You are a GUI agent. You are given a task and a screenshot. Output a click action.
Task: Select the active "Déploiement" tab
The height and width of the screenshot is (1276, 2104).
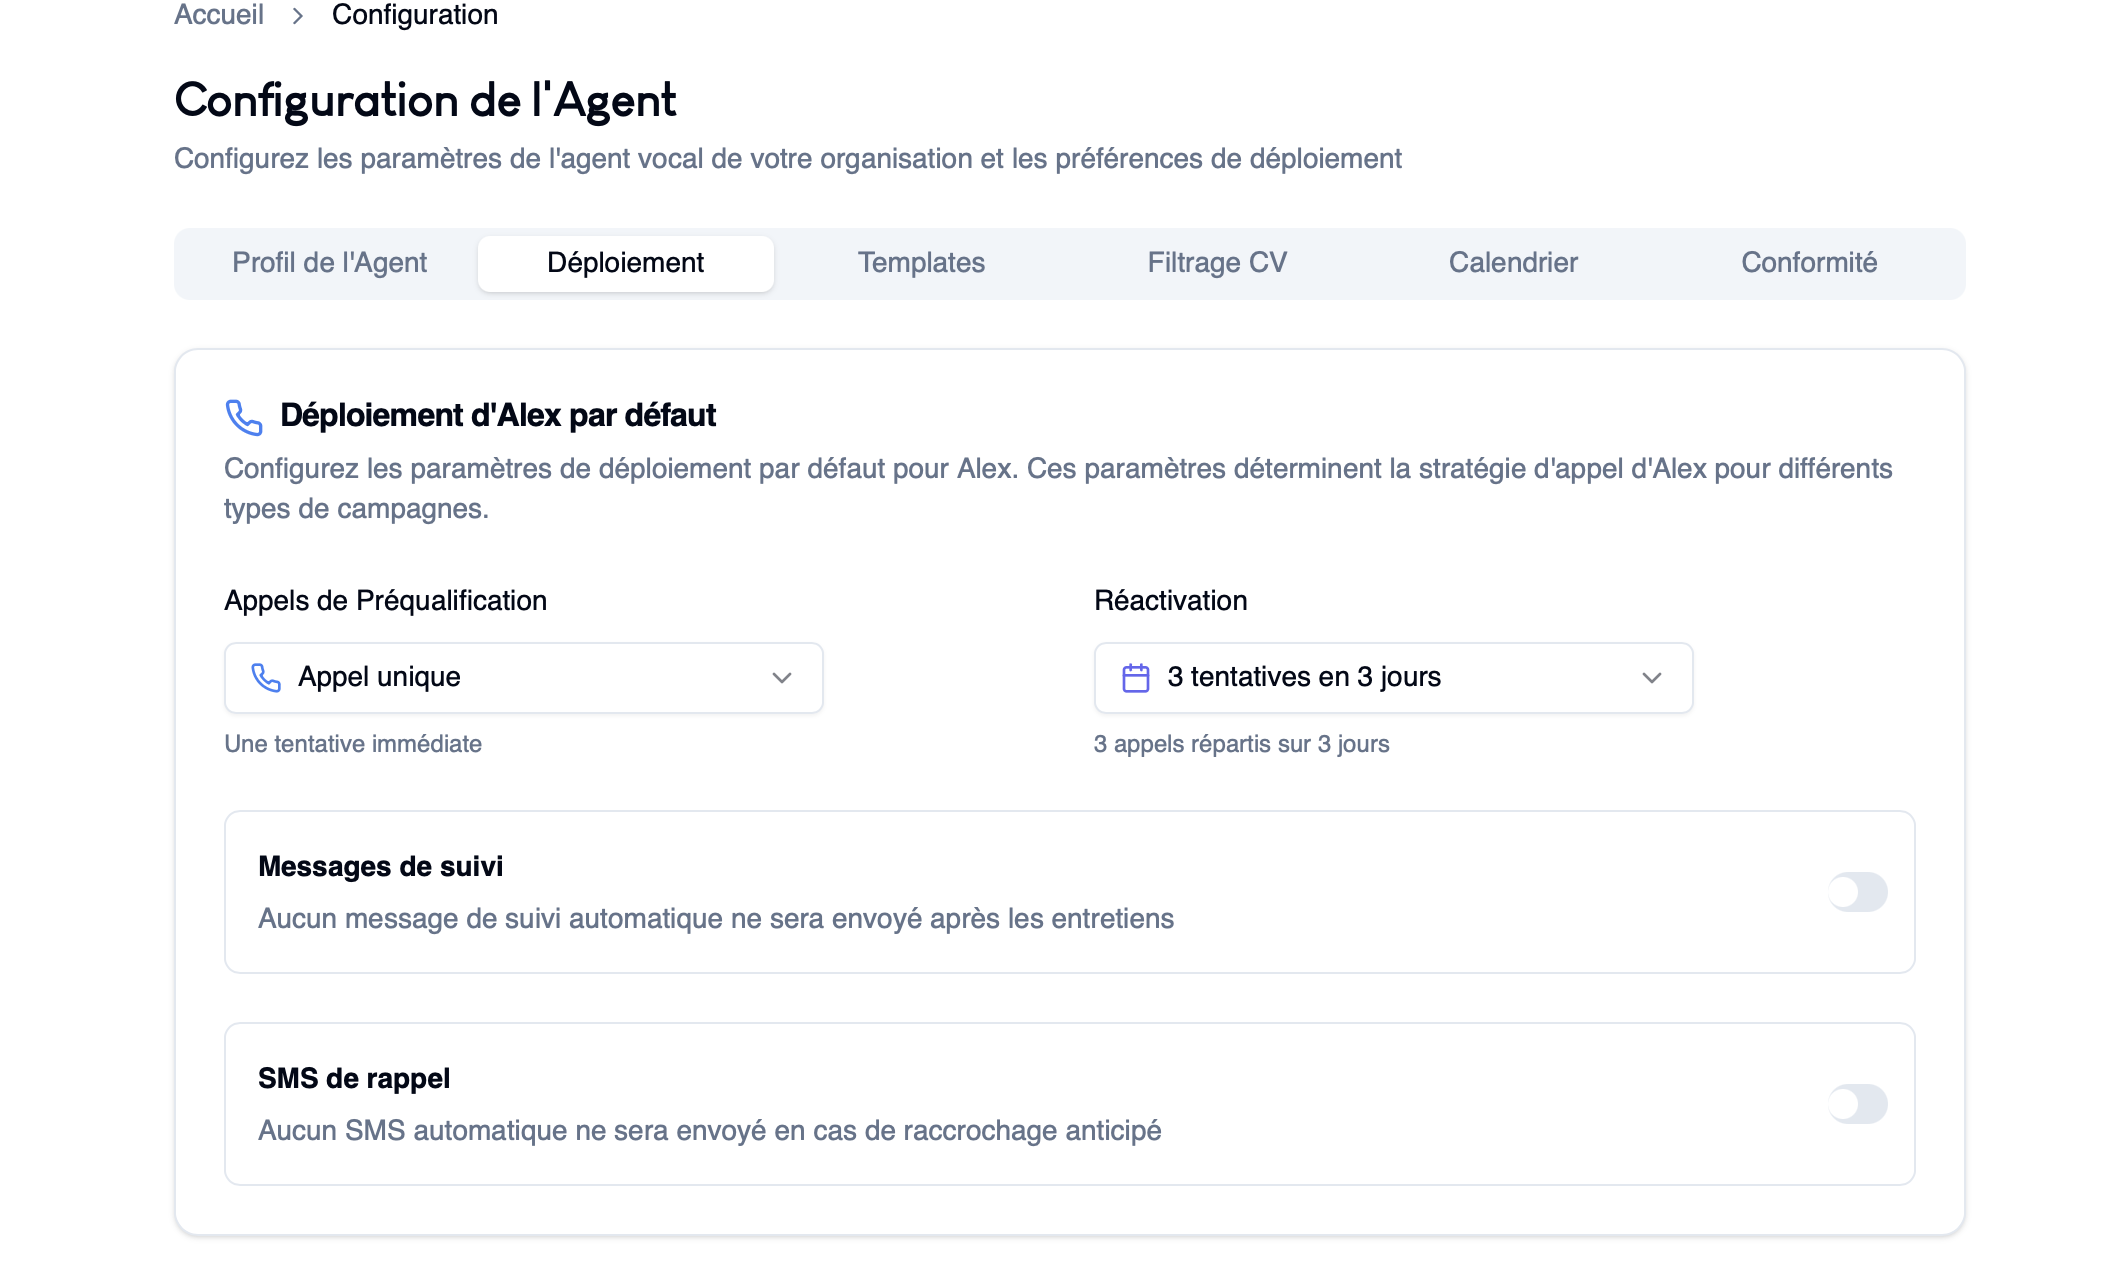tap(624, 263)
